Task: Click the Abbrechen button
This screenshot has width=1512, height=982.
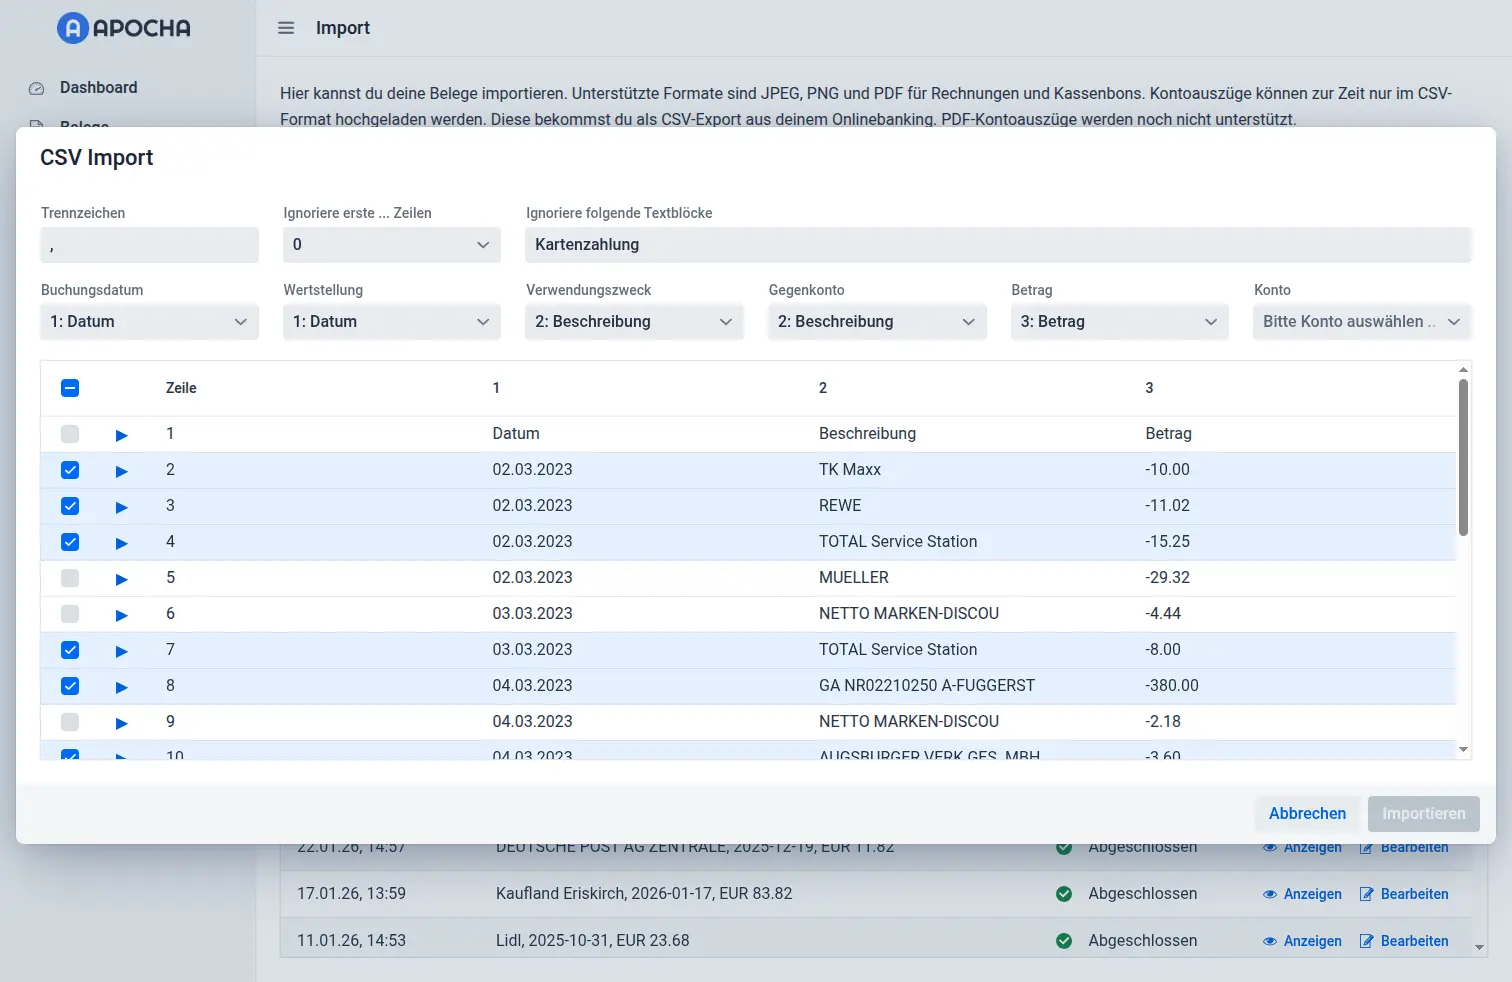Action: (1307, 814)
